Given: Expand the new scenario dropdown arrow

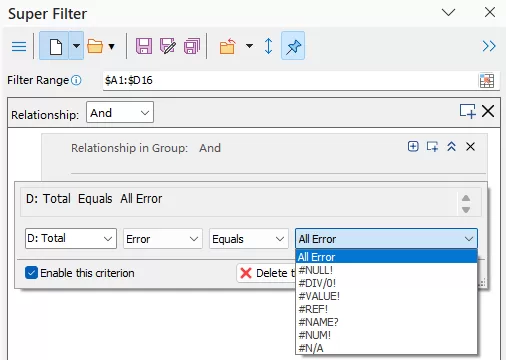Looking at the screenshot, I should 76,46.
